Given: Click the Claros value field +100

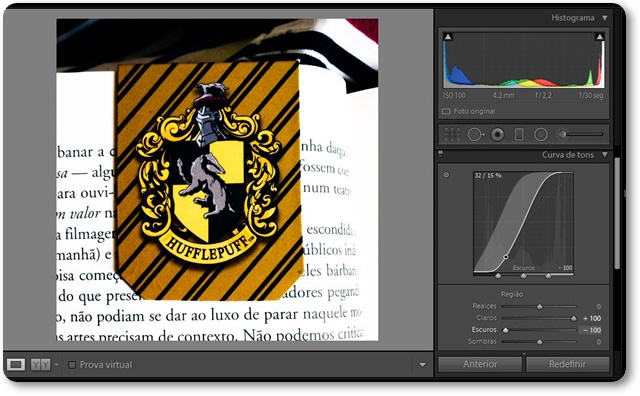Looking at the screenshot, I should [x=592, y=318].
